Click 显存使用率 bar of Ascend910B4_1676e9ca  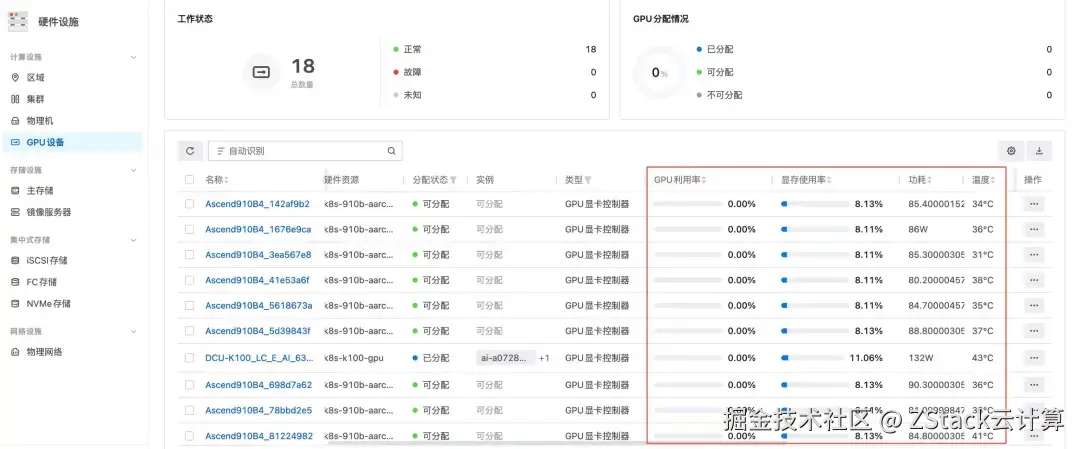tap(815, 229)
